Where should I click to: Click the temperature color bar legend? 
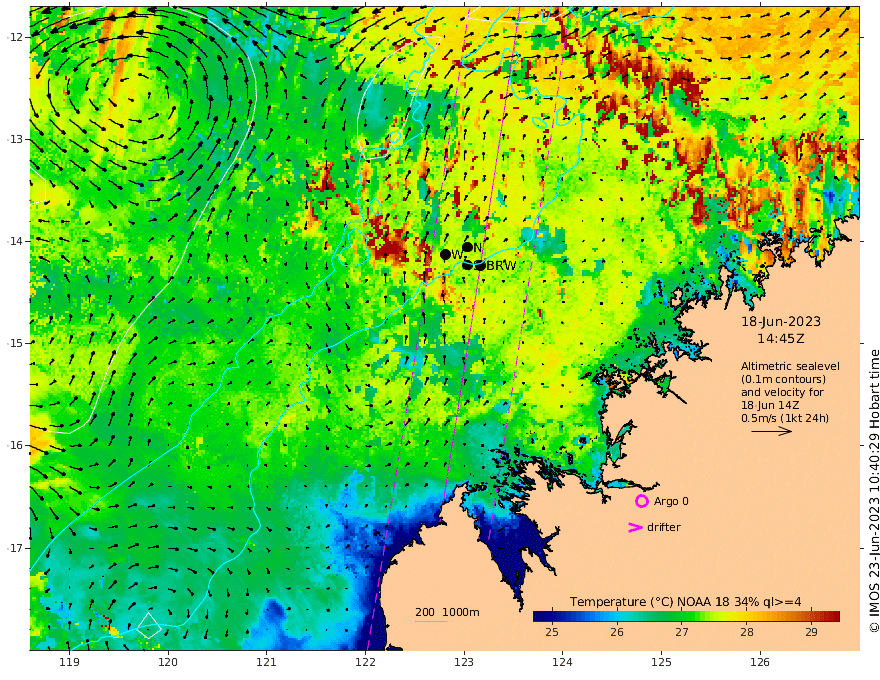tap(686, 616)
